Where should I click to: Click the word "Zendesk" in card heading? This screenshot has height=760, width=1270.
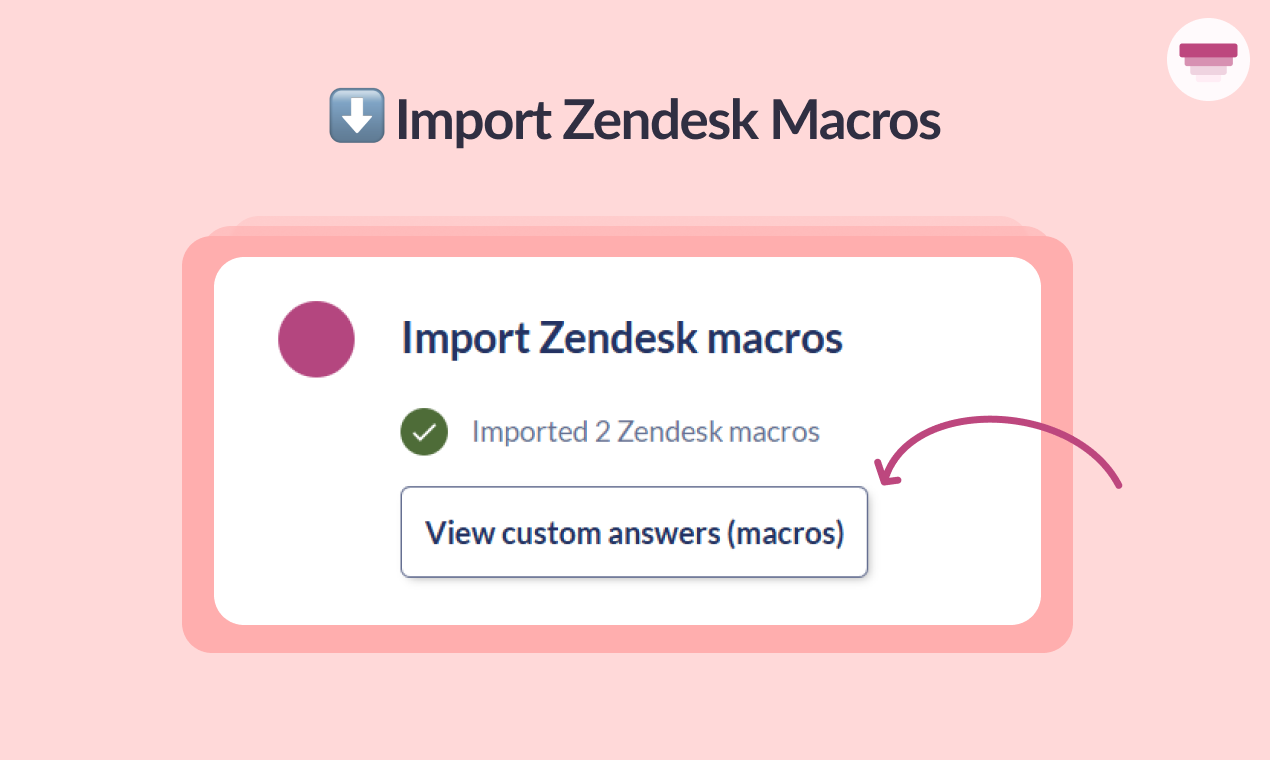click(x=618, y=338)
